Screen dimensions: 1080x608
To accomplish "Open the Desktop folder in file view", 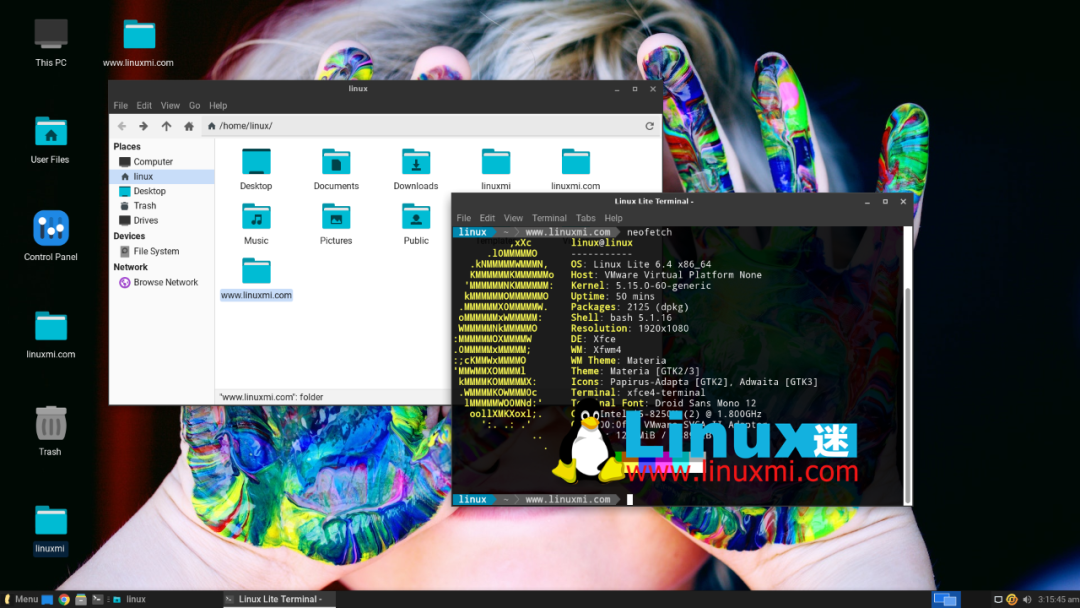I will coord(256,169).
